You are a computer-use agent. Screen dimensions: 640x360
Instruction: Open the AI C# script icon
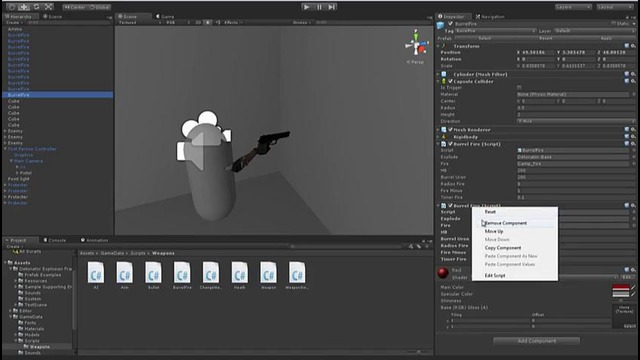coord(96,273)
